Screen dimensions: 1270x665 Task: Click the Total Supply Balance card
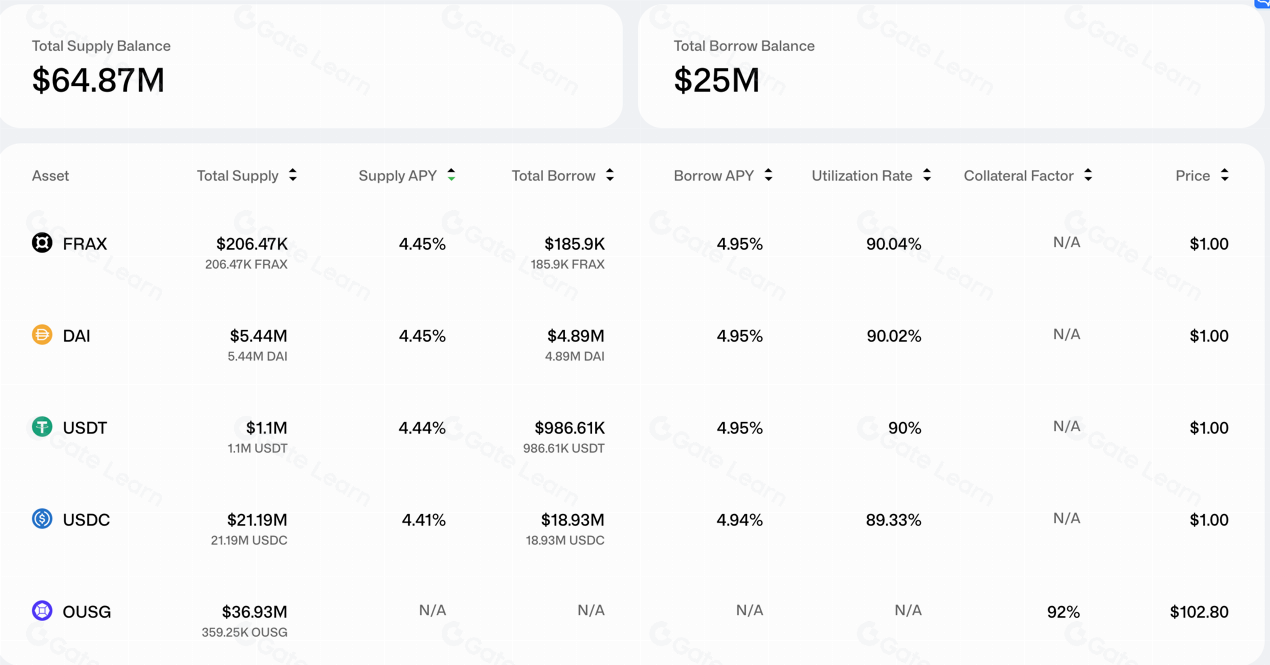310,66
